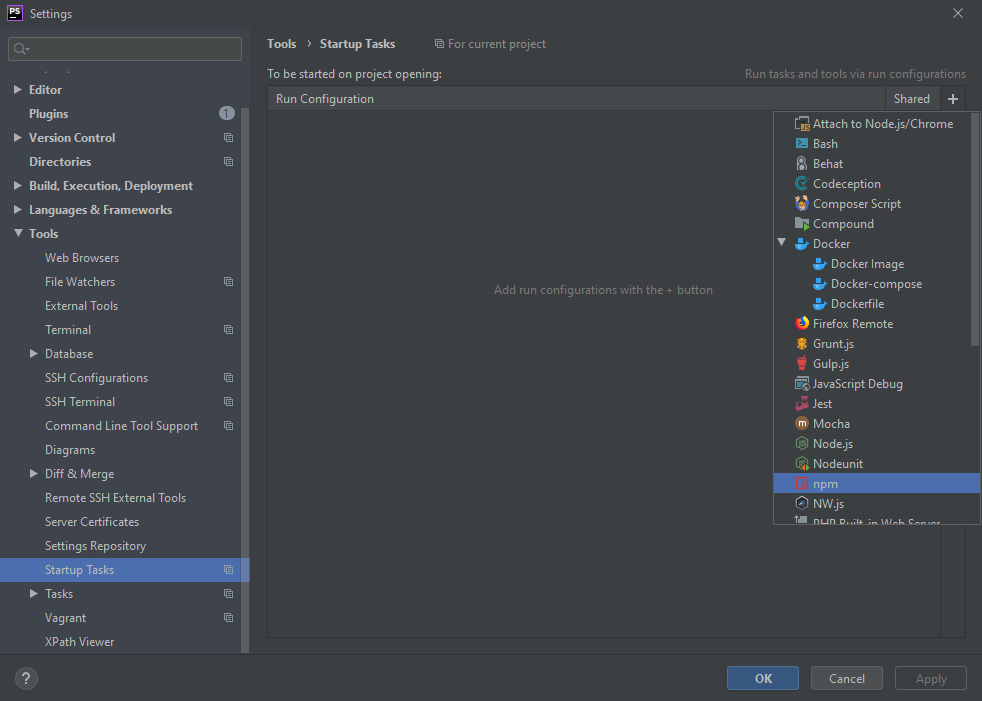
Task: Click the Codeception icon
Action: (x=802, y=184)
